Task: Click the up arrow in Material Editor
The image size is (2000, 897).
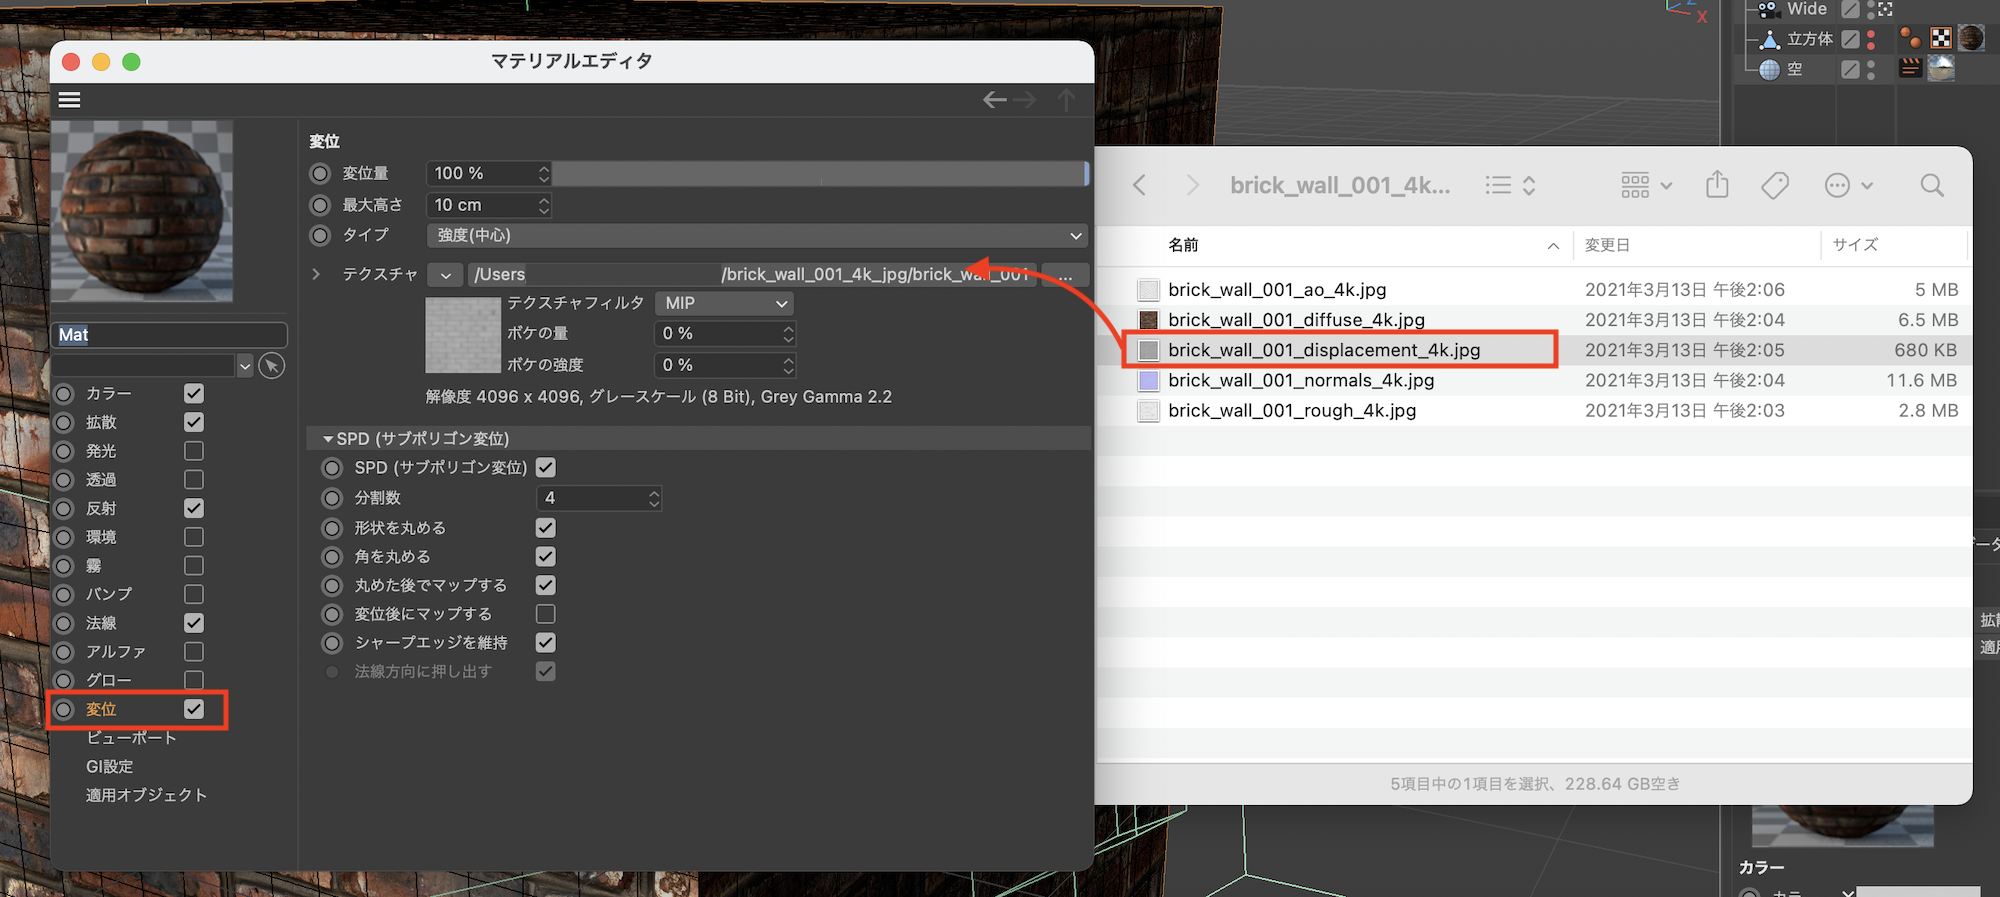Action: point(1066,100)
